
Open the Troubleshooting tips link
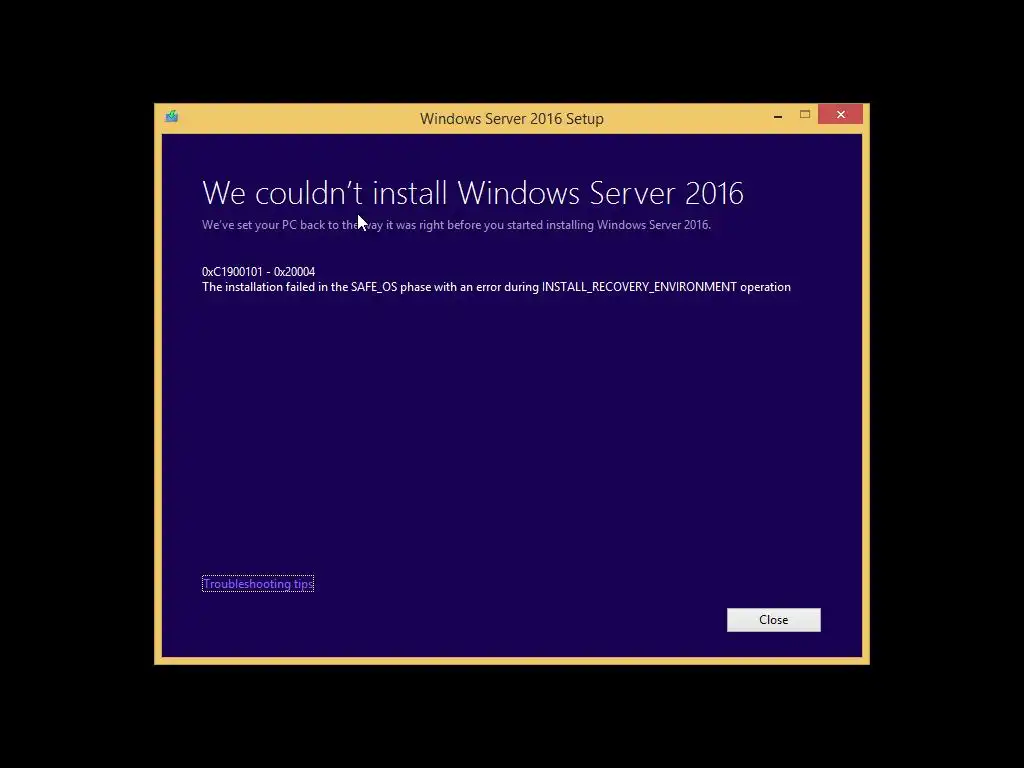click(258, 584)
